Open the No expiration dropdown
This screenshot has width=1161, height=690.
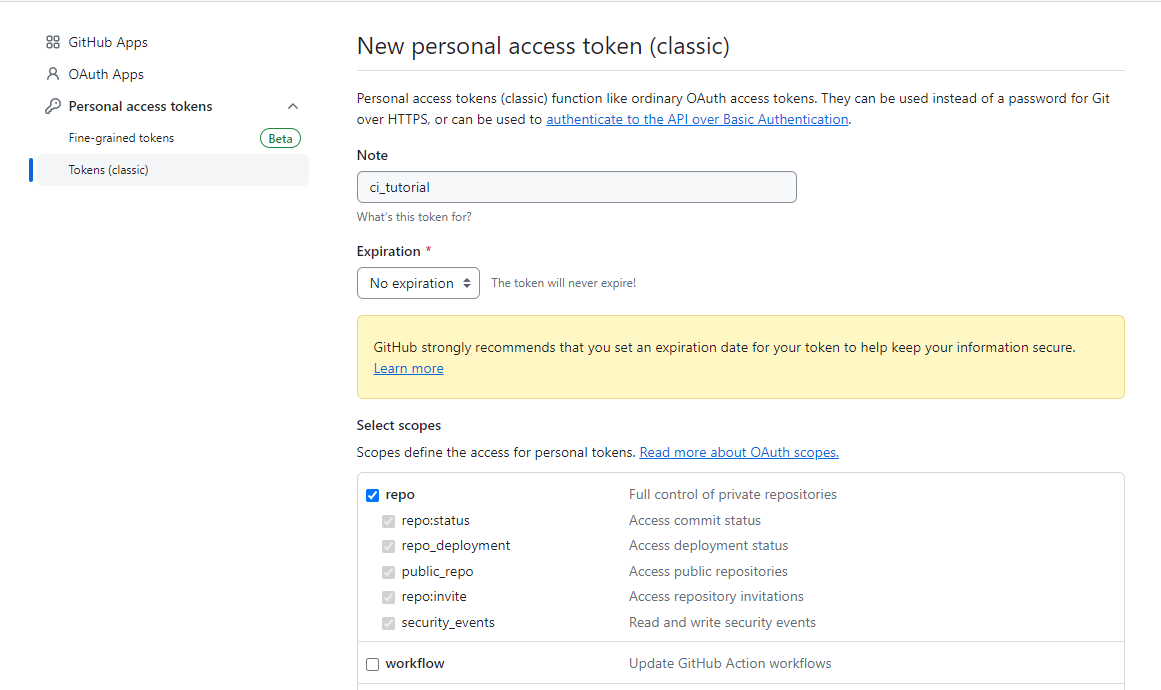pos(418,283)
